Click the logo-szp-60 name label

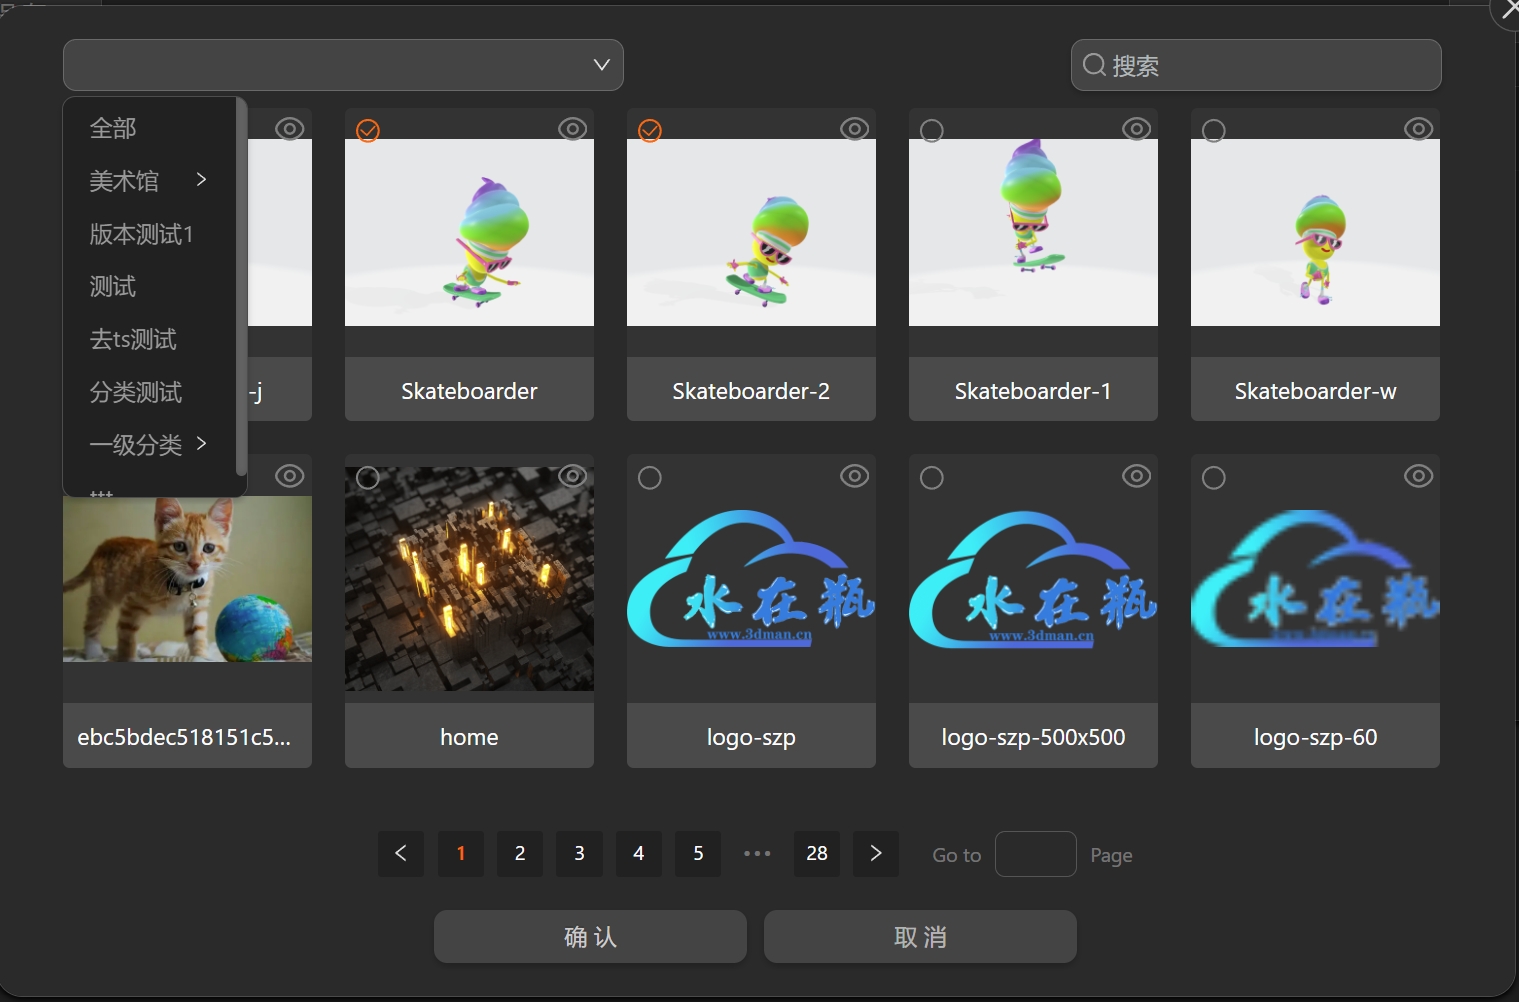click(x=1315, y=738)
